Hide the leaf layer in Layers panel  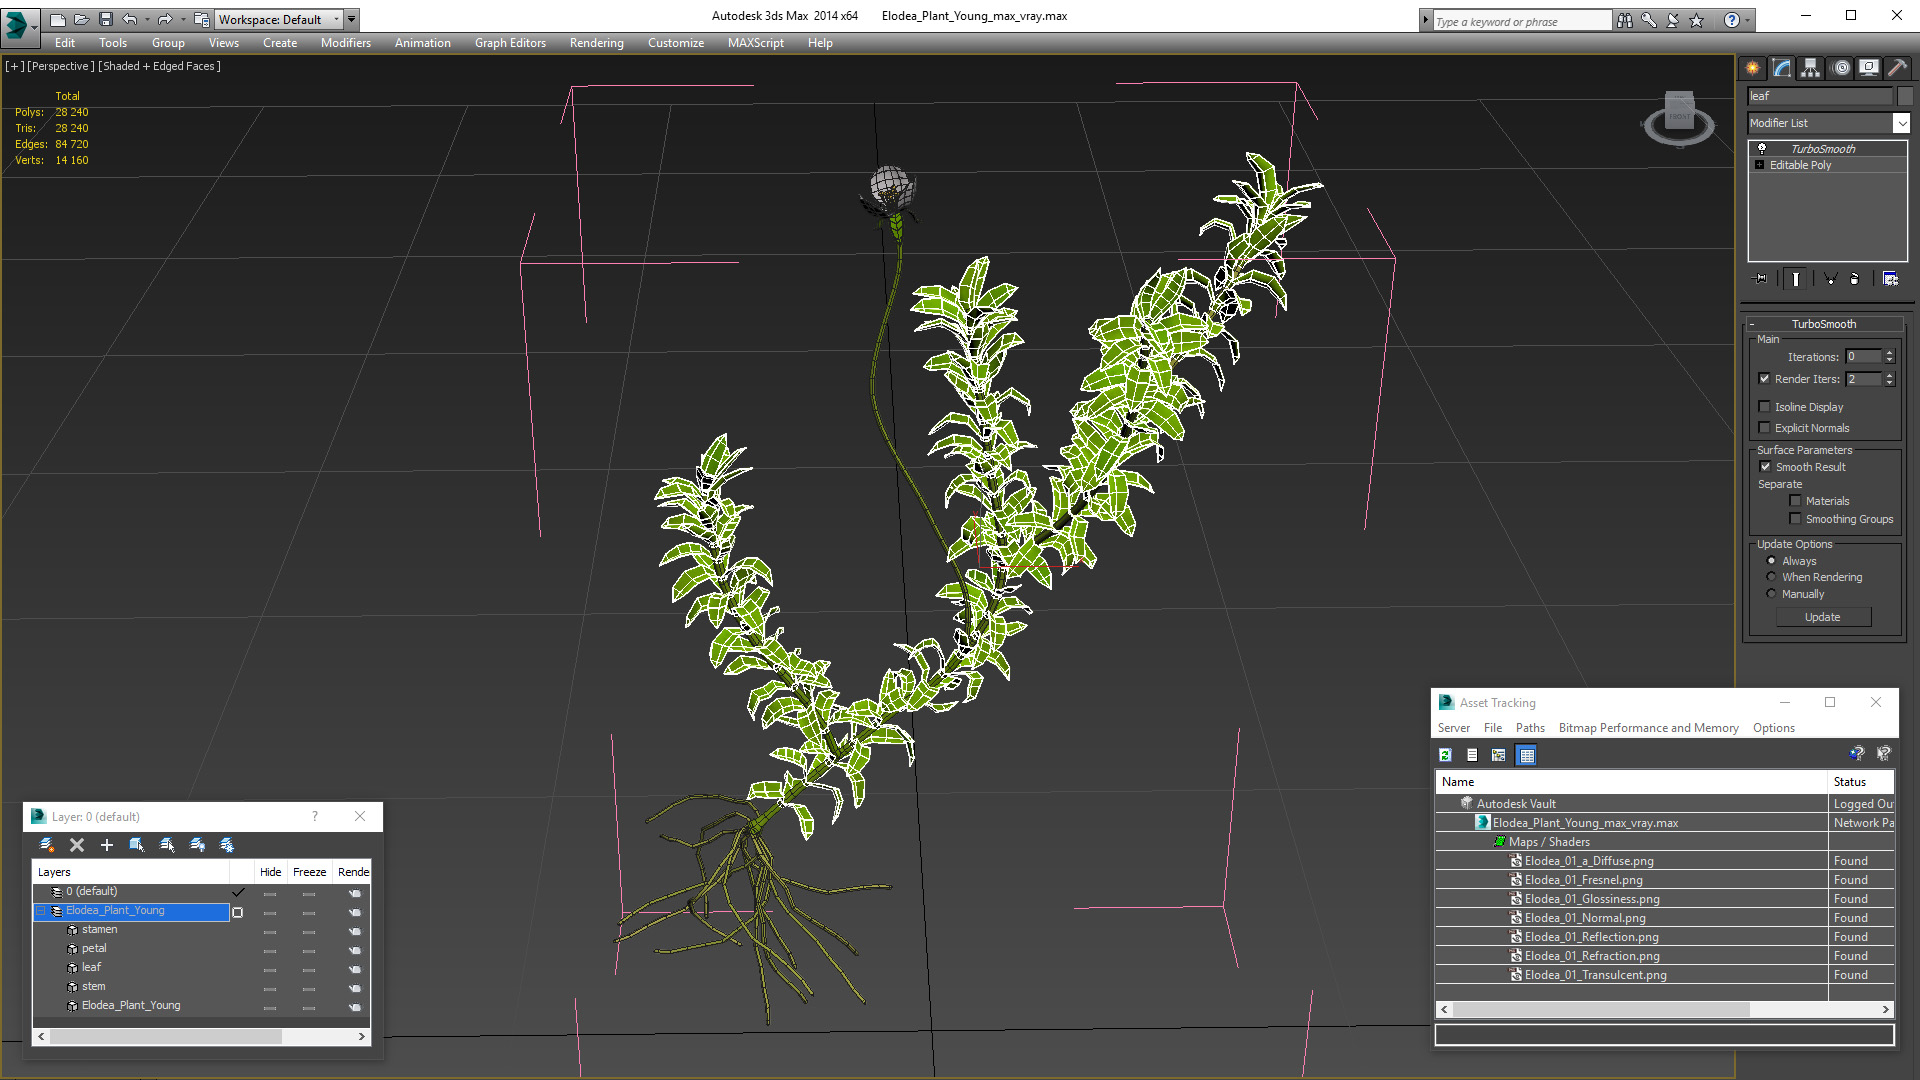[270, 967]
